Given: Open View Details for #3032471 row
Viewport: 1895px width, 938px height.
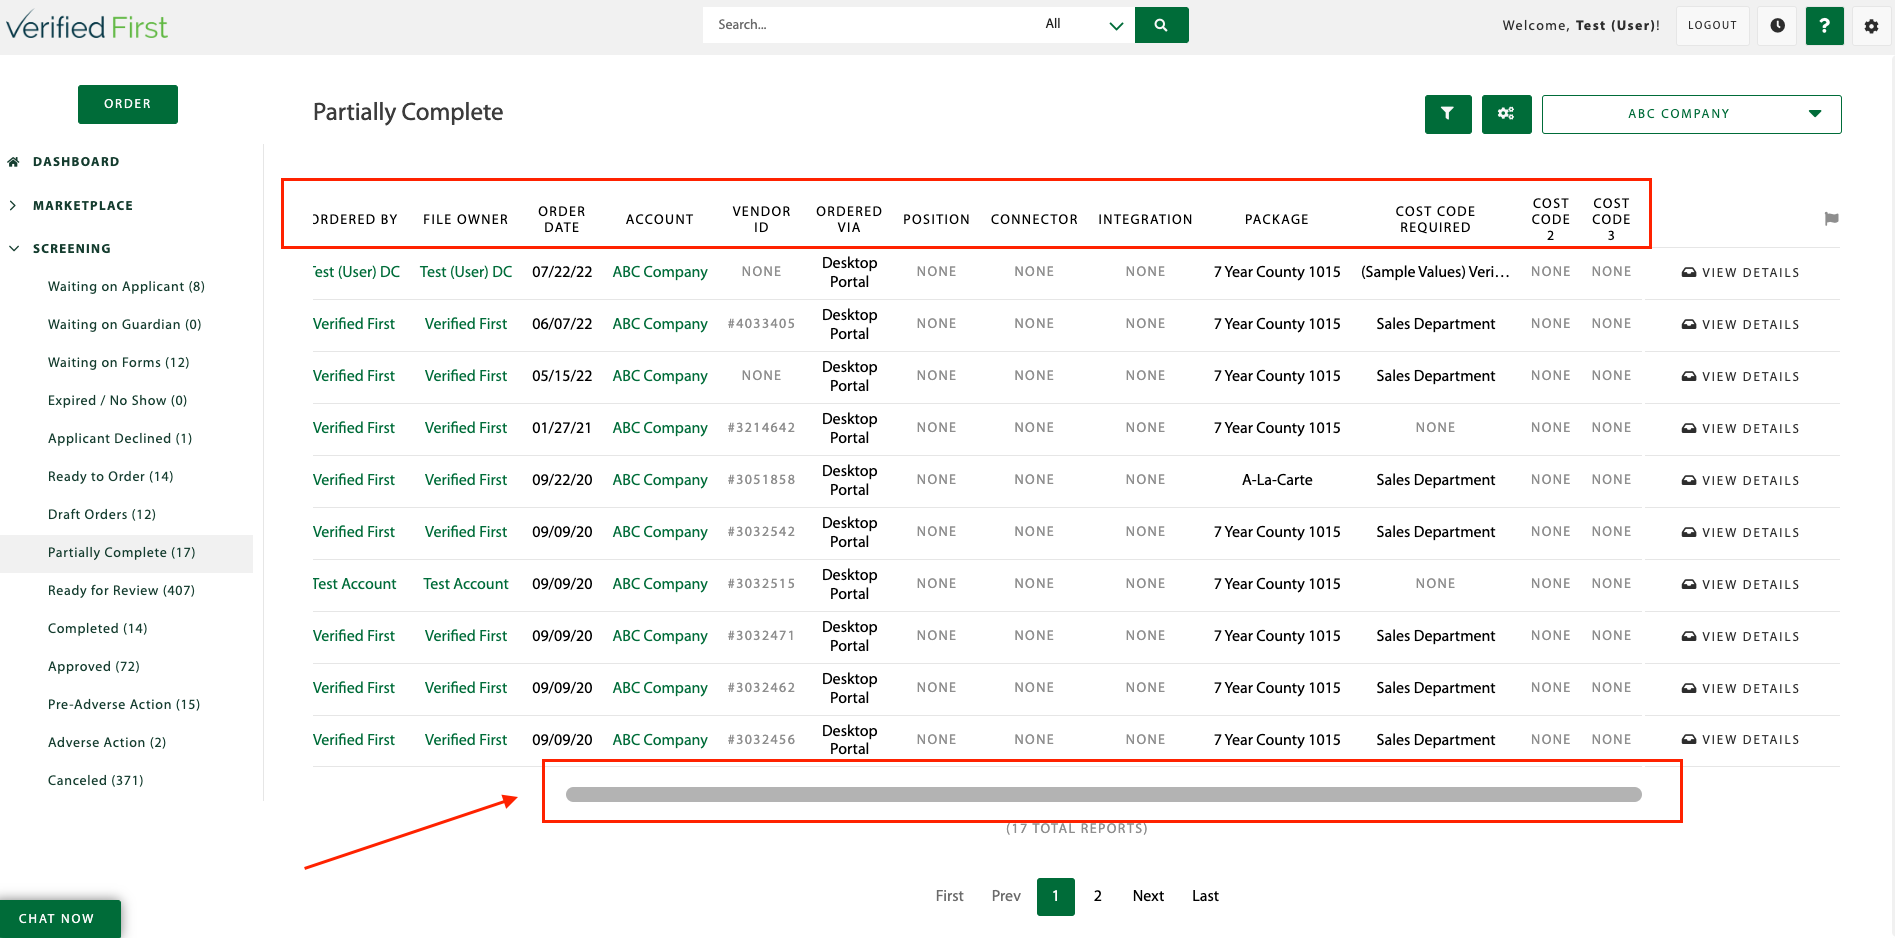Looking at the screenshot, I should pos(1741,636).
